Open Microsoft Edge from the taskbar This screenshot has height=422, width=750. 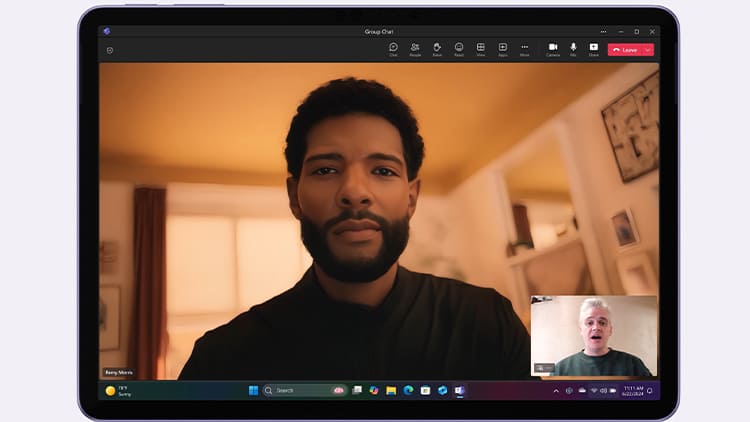pos(408,390)
